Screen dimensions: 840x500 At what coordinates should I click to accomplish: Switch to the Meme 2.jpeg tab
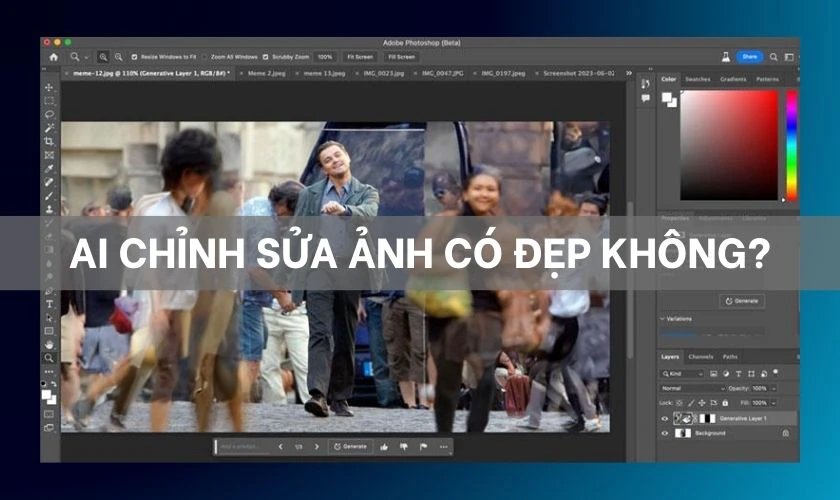tap(266, 73)
